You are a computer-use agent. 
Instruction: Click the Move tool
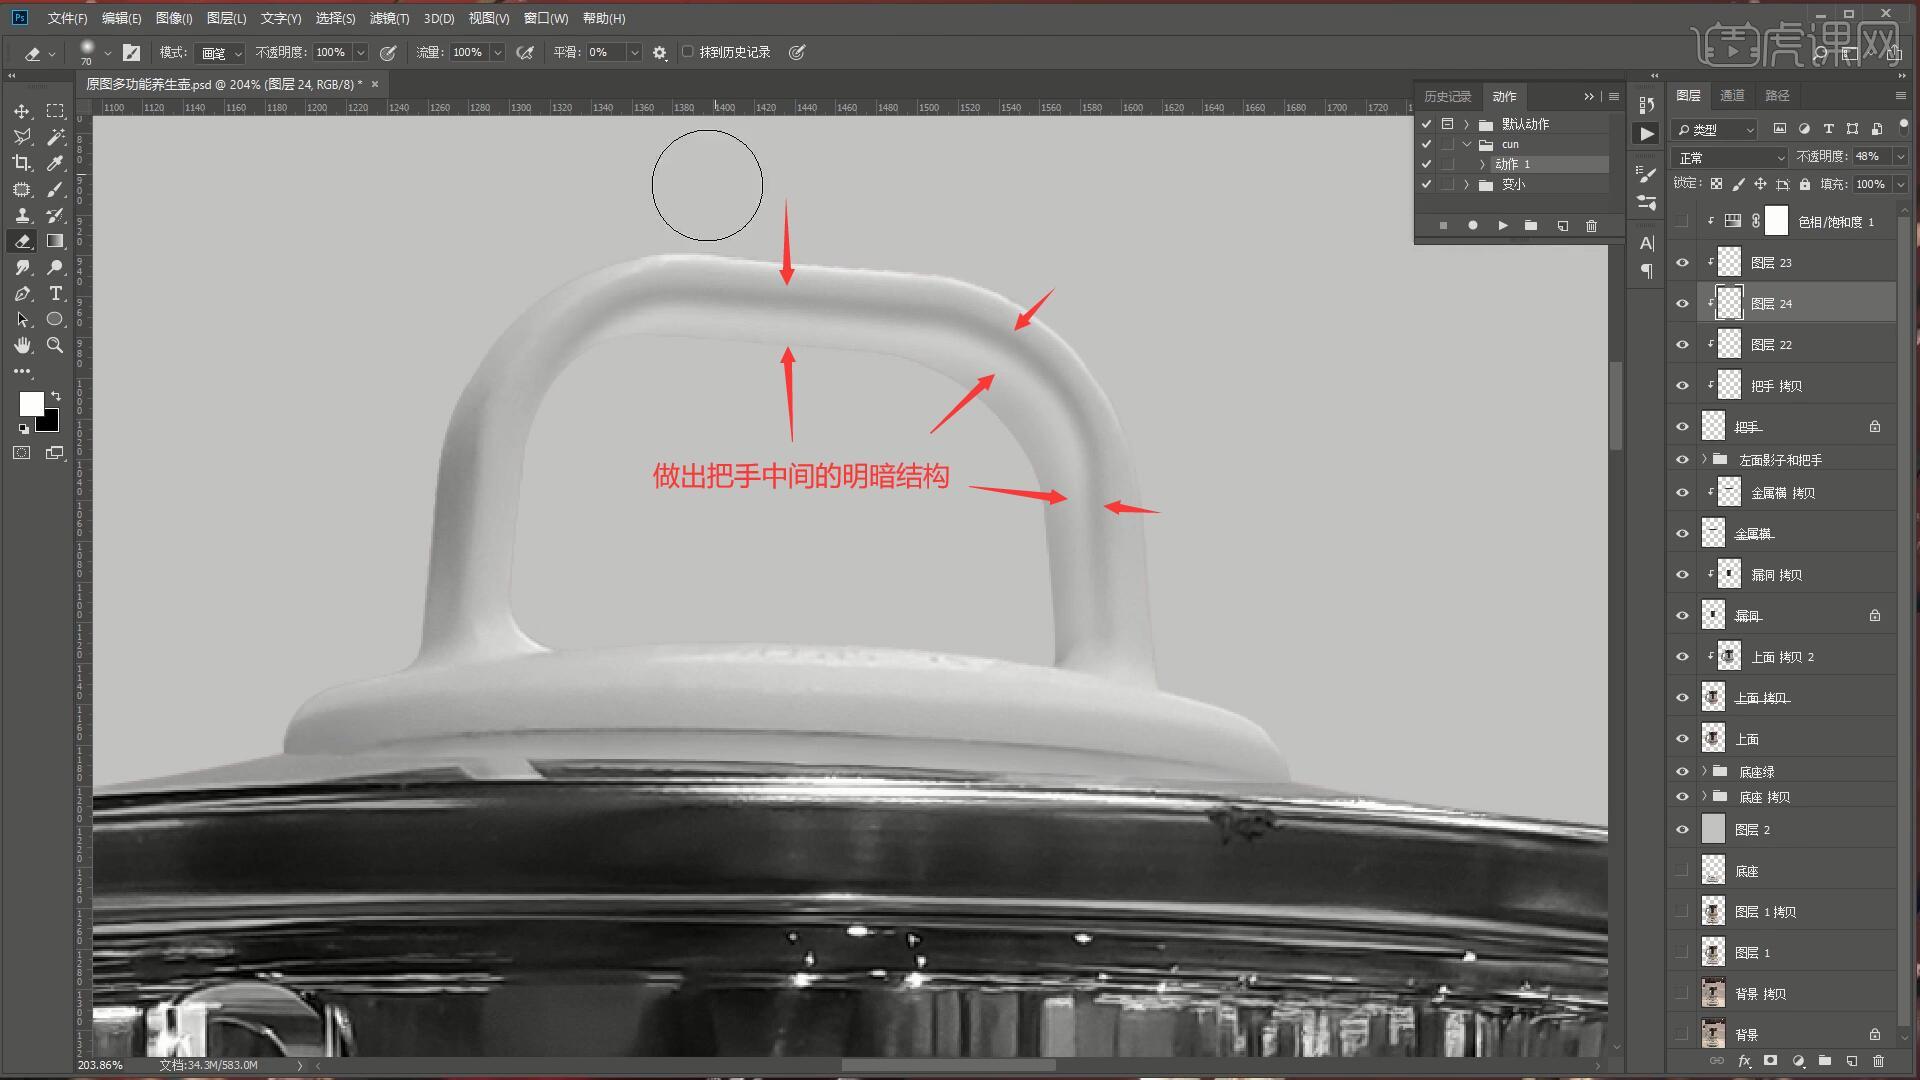click(x=21, y=111)
